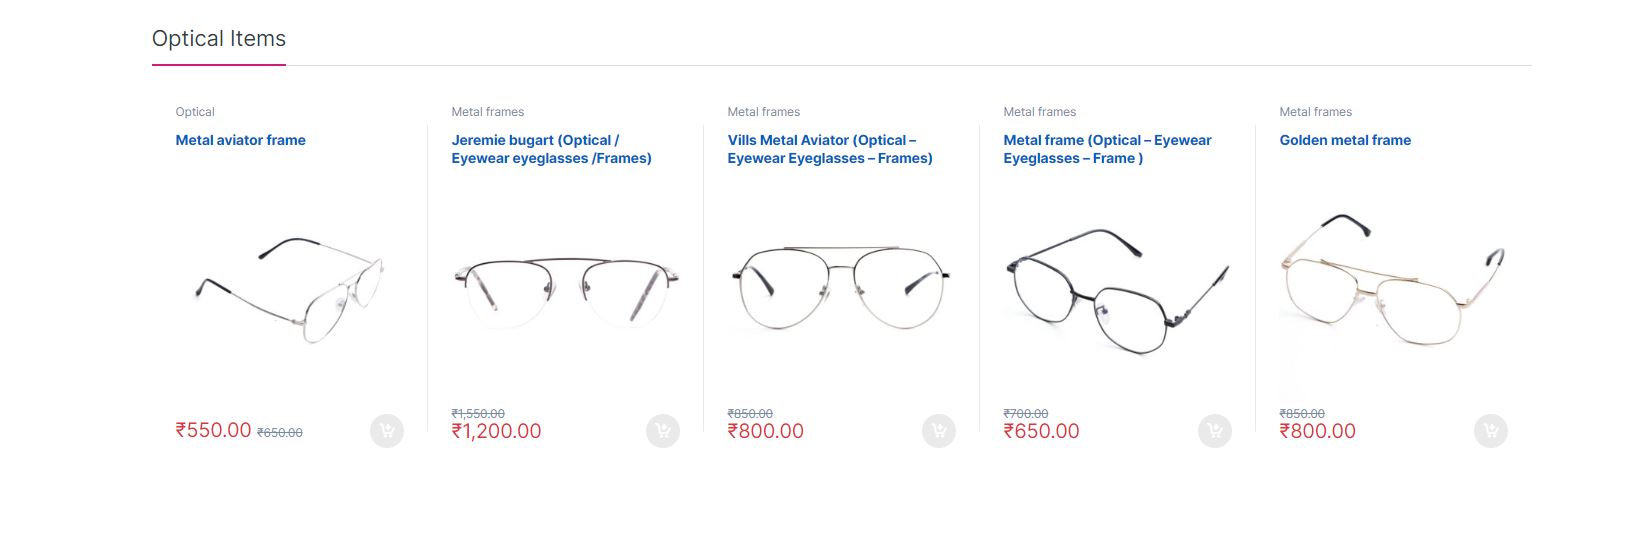Viewport: 1628px width, 542px height.
Task: Add Jeremie bugart frame to cart
Action: pos(663,431)
